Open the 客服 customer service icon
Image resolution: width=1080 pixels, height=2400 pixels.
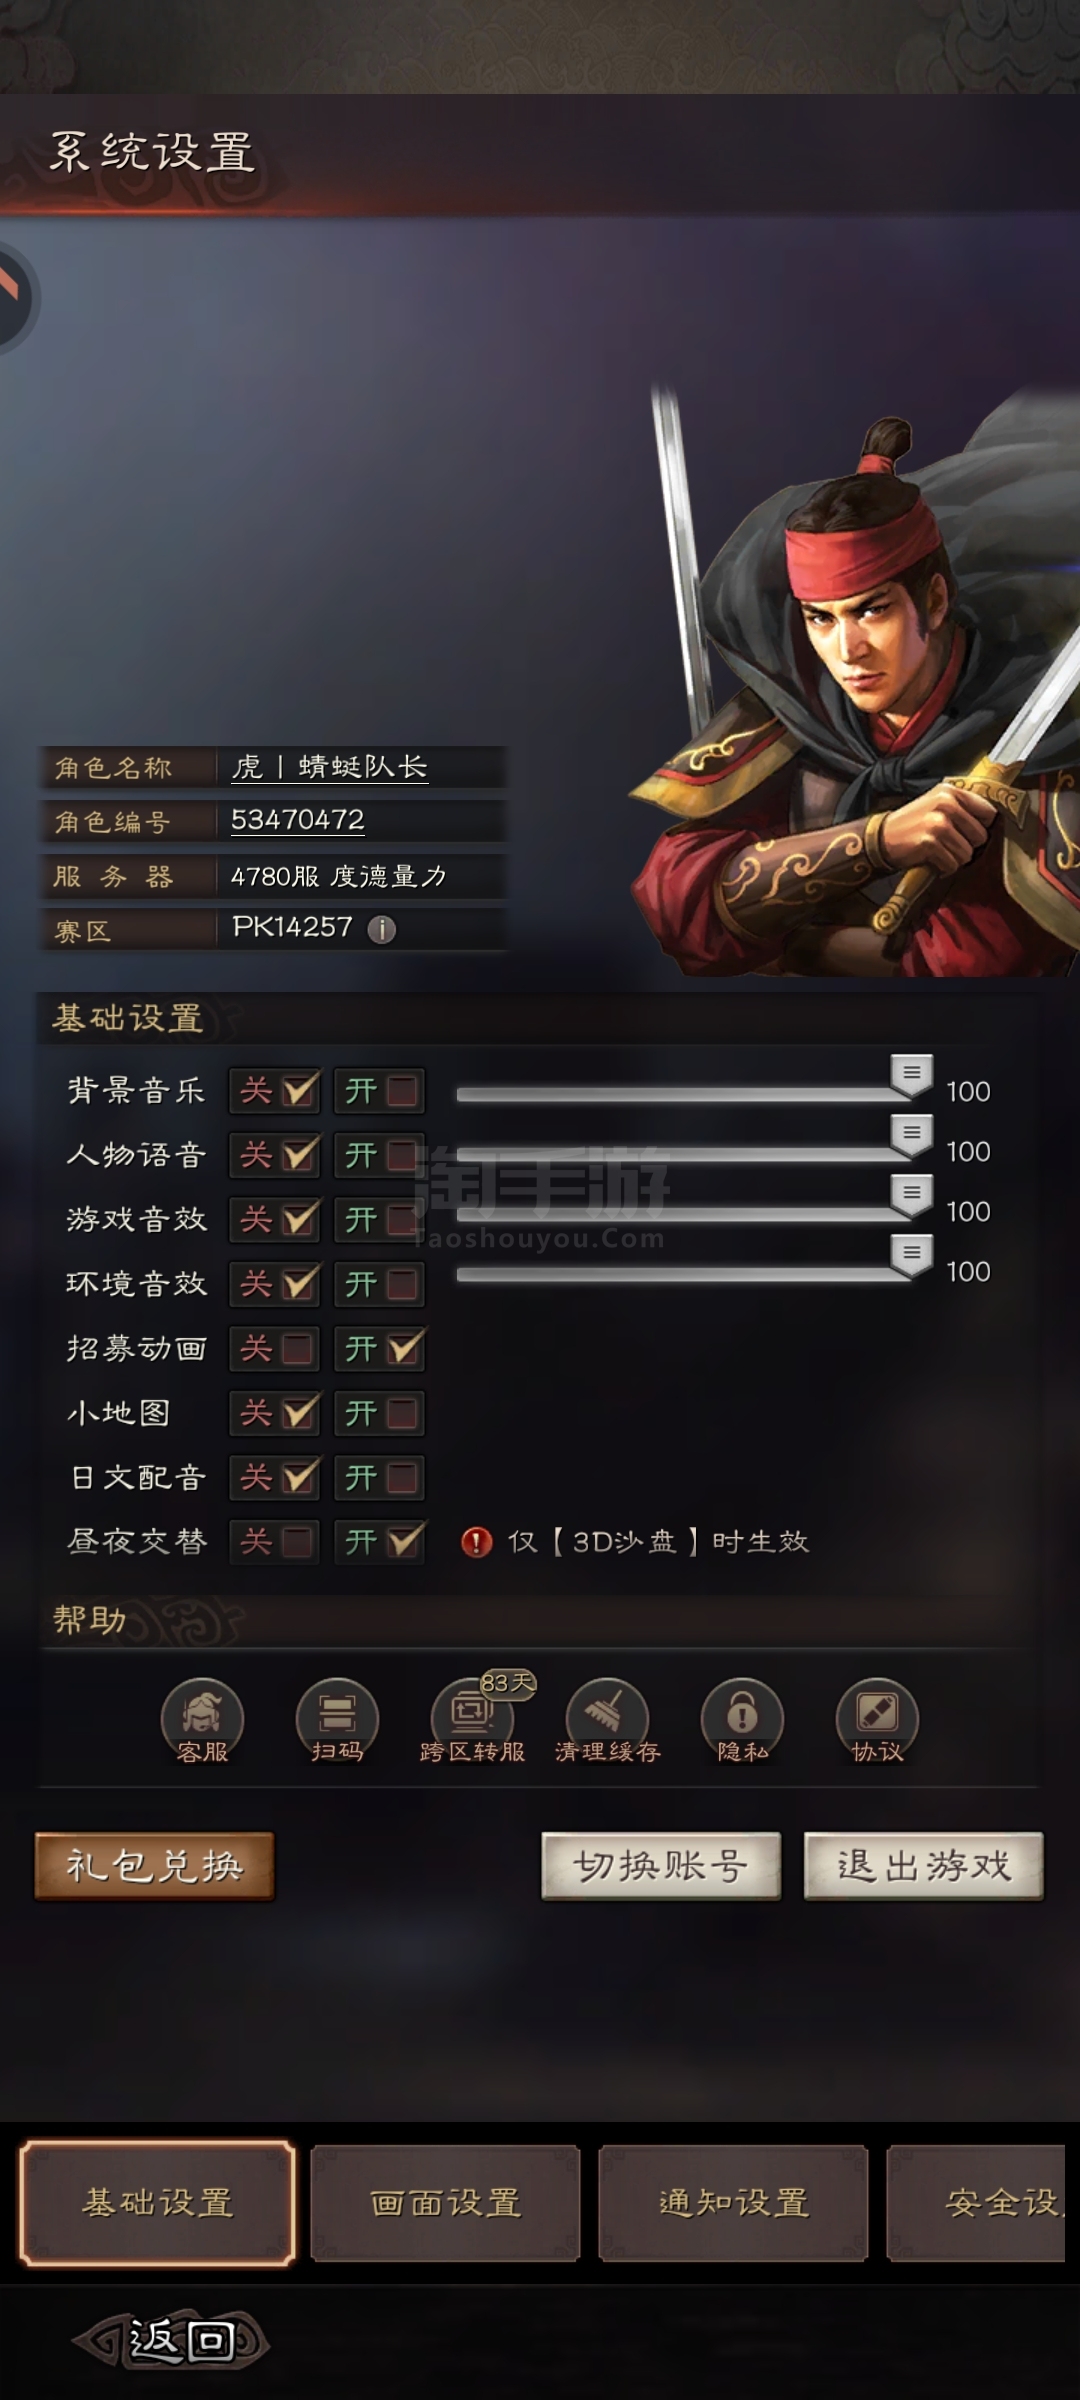pyautogui.click(x=202, y=1720)
